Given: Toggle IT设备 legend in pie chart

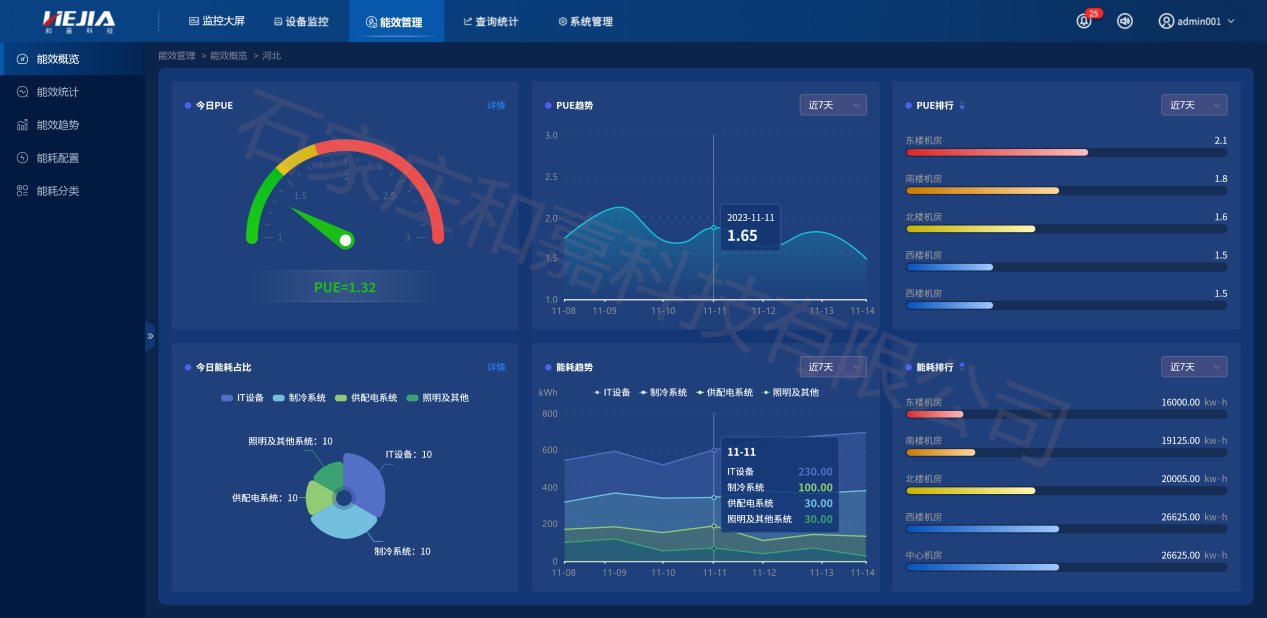Looking at the screenshot, I should (243, 398).
